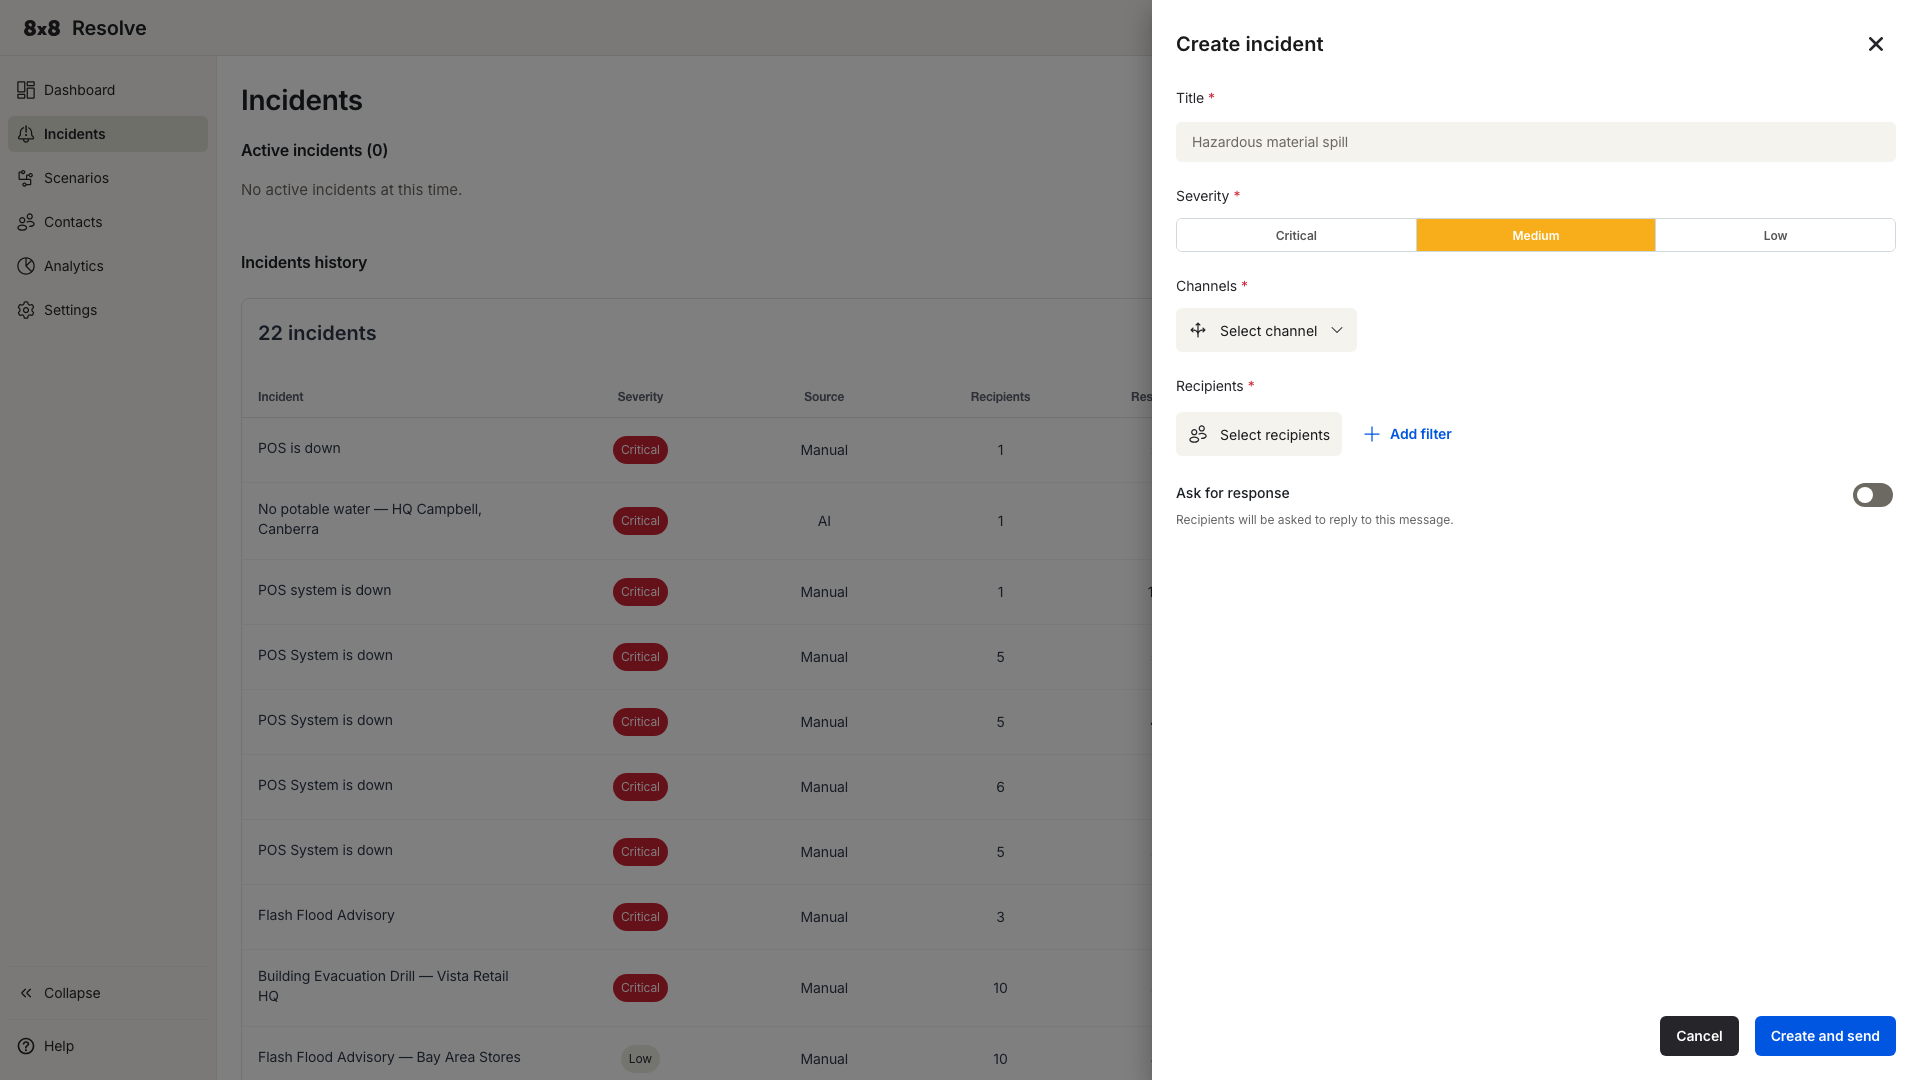The image size is (1920, 1080).
Task: Click the Dashboard sidebar icon
Action: (26, 90)
